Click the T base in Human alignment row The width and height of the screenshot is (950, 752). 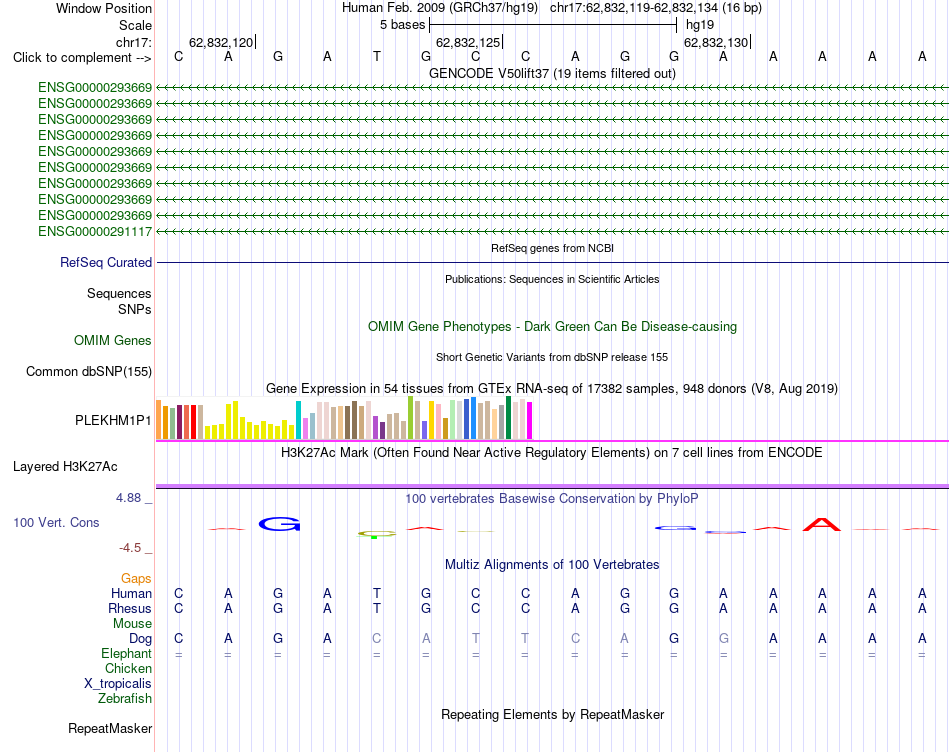pos(377,593)
